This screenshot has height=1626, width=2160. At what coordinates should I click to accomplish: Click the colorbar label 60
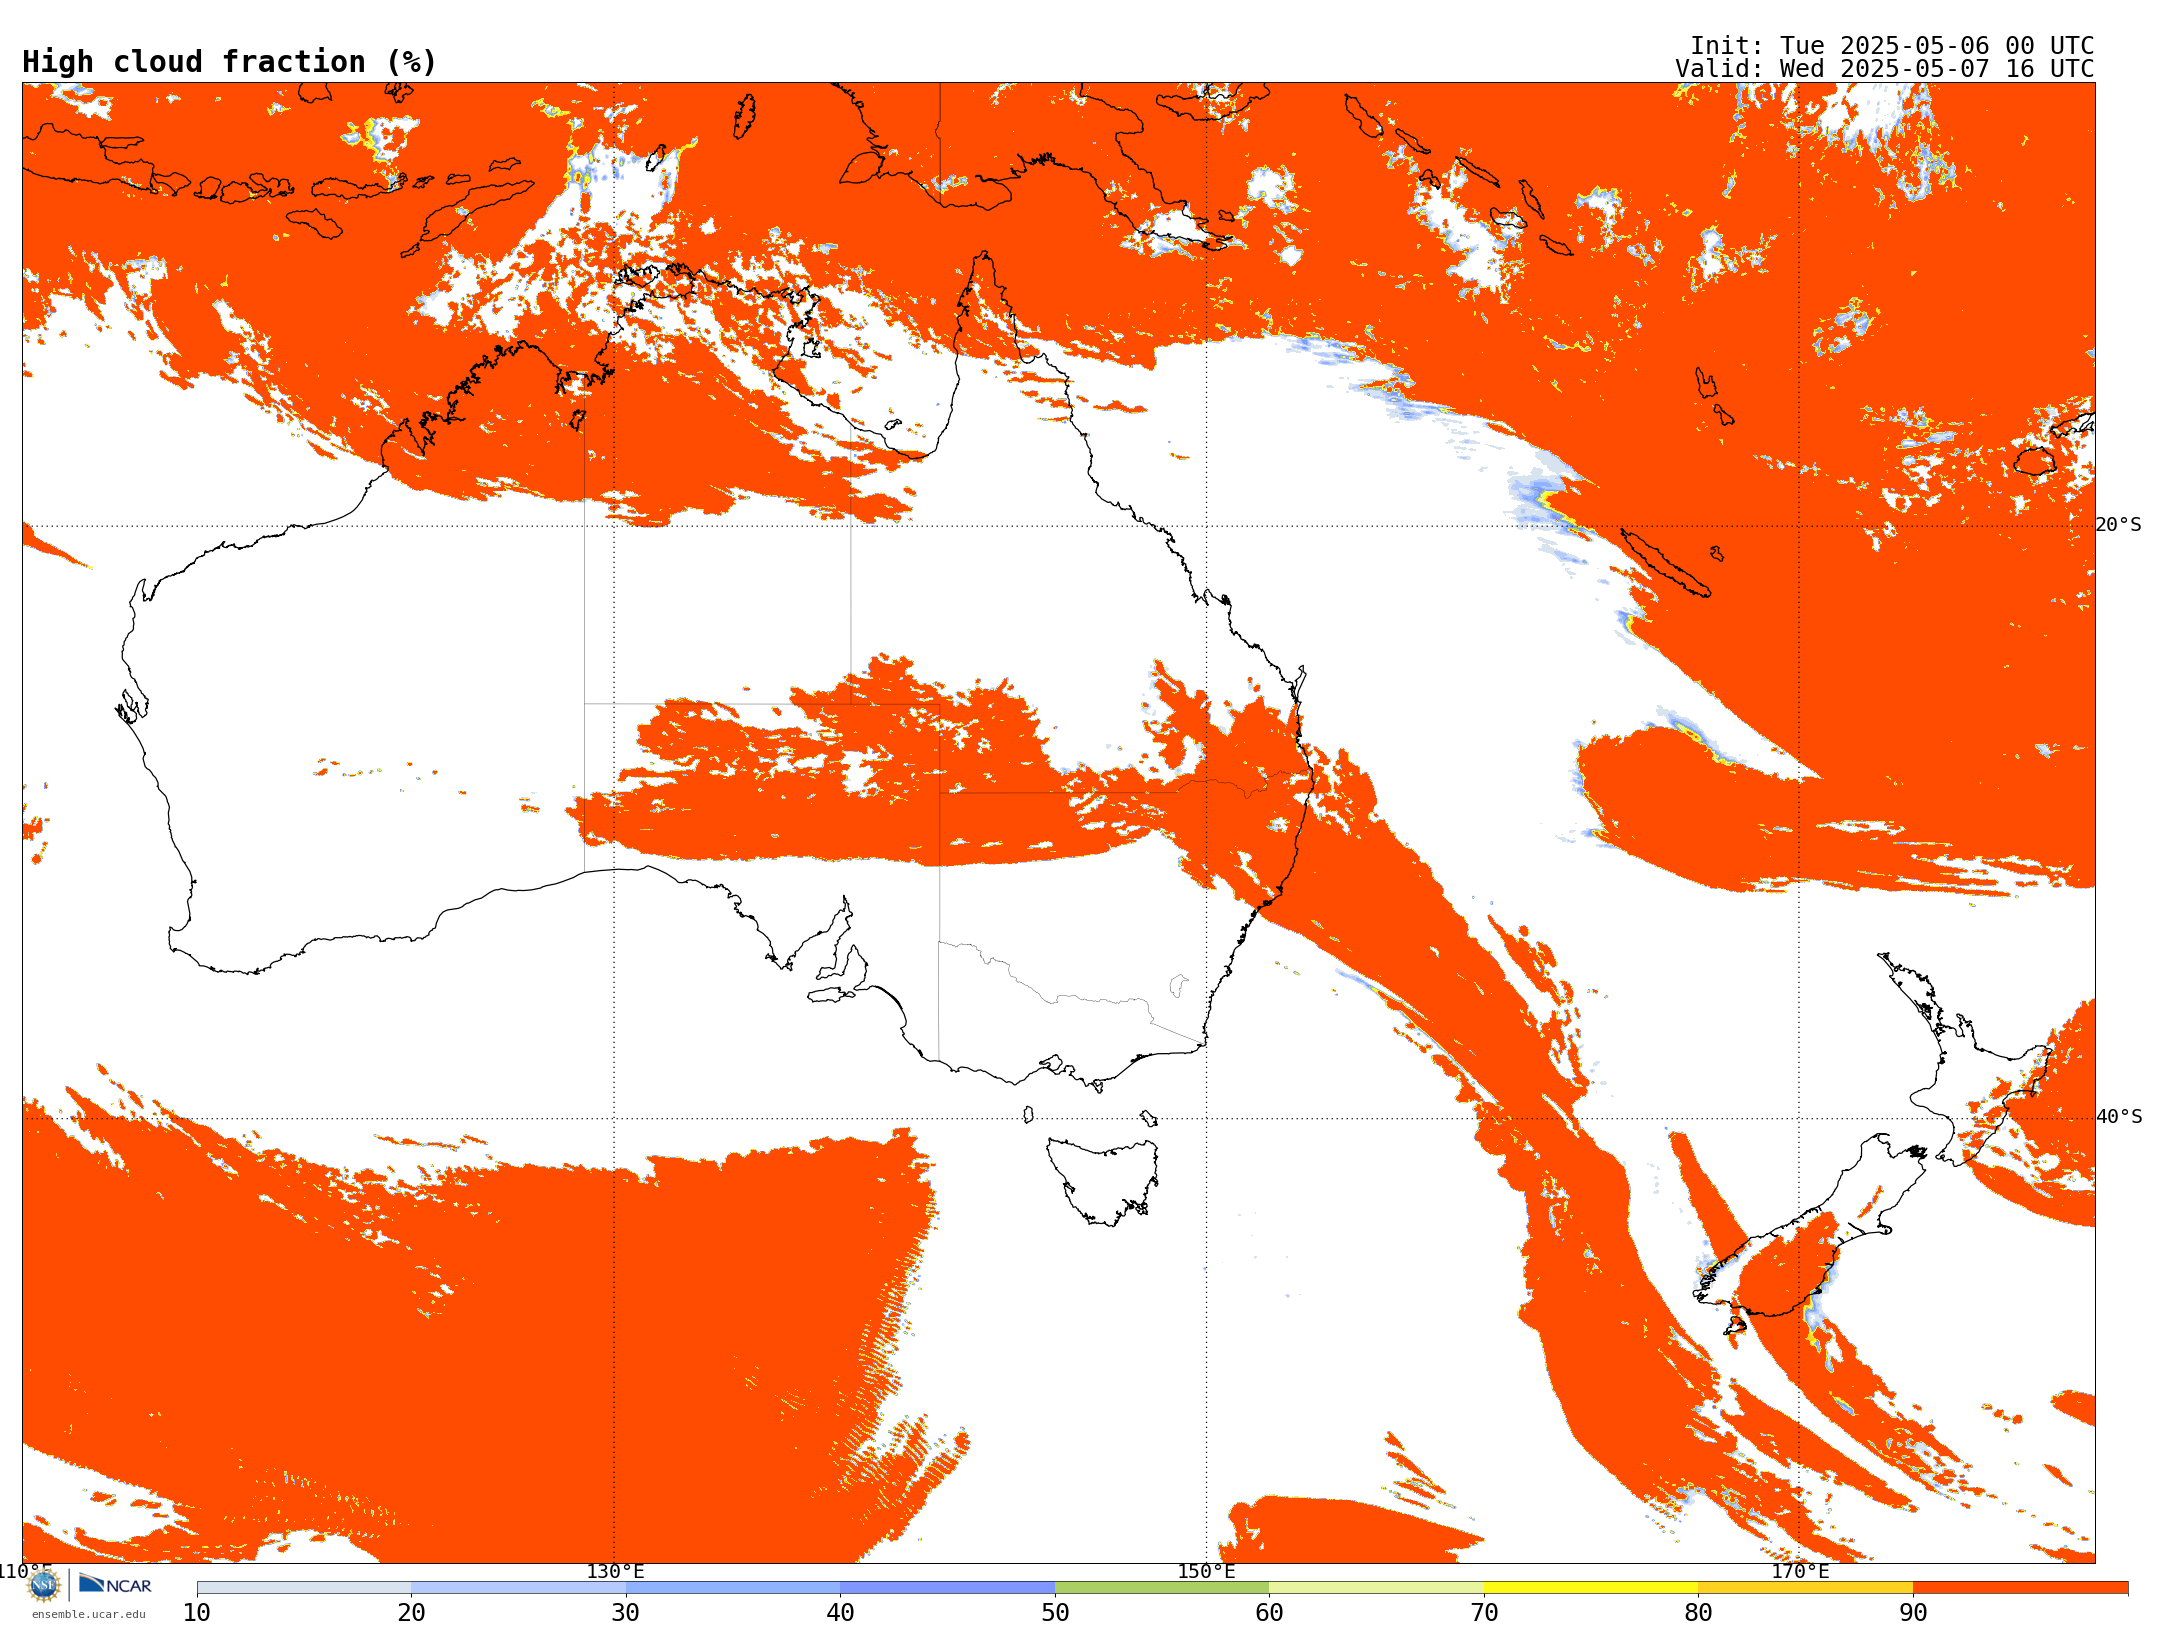click(1269, 1613)
